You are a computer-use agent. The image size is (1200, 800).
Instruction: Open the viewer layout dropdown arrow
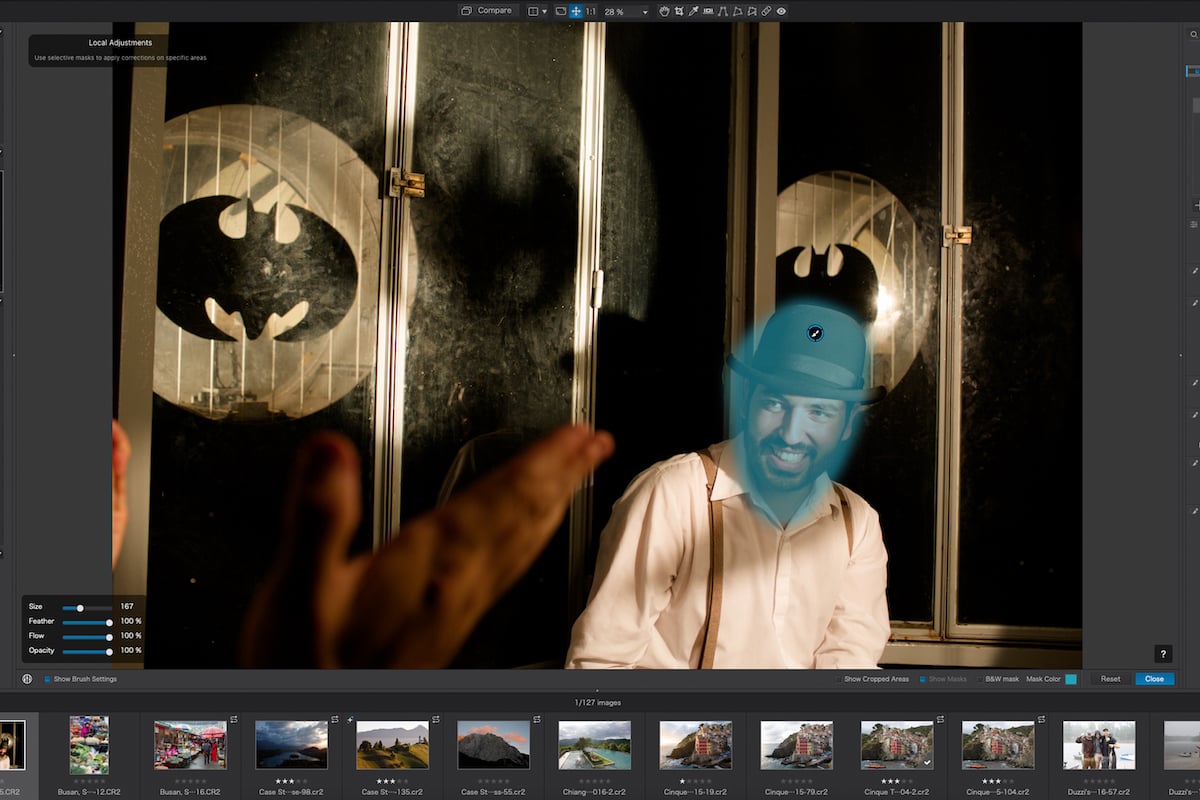(x=545, y=11)
